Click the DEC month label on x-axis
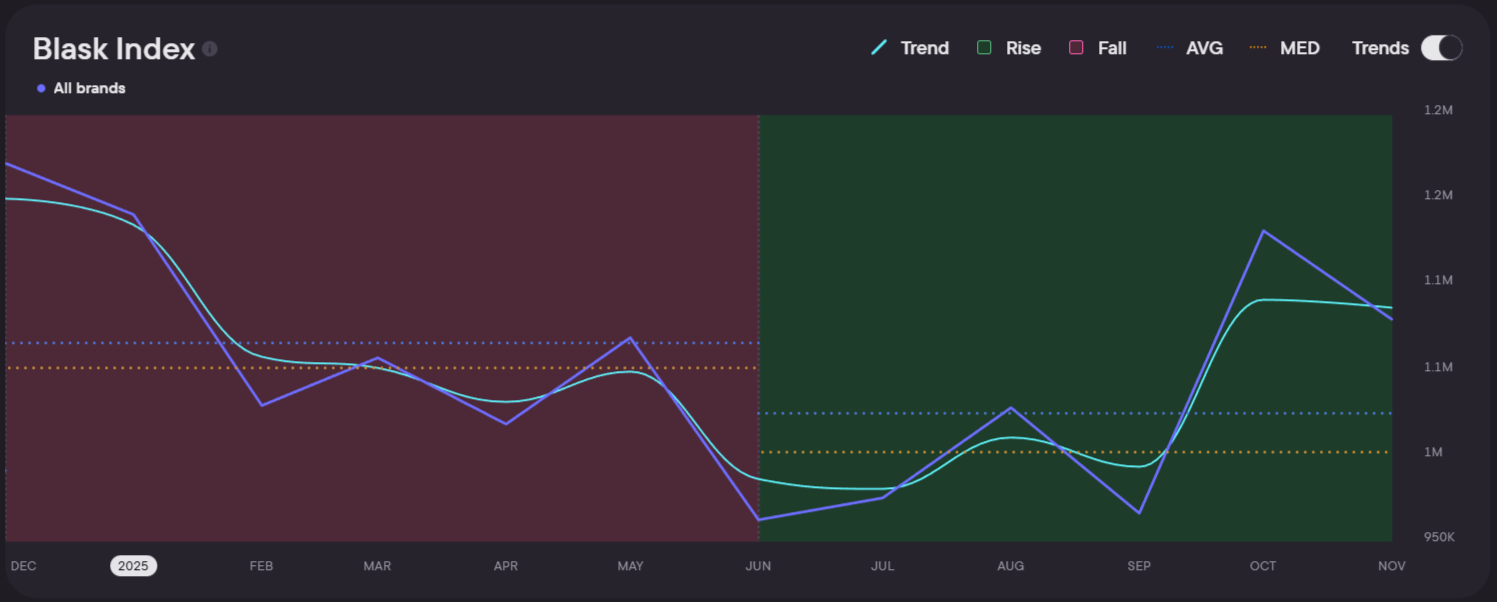The width and height of the screenshot is (1497, 602). [23, 566]
